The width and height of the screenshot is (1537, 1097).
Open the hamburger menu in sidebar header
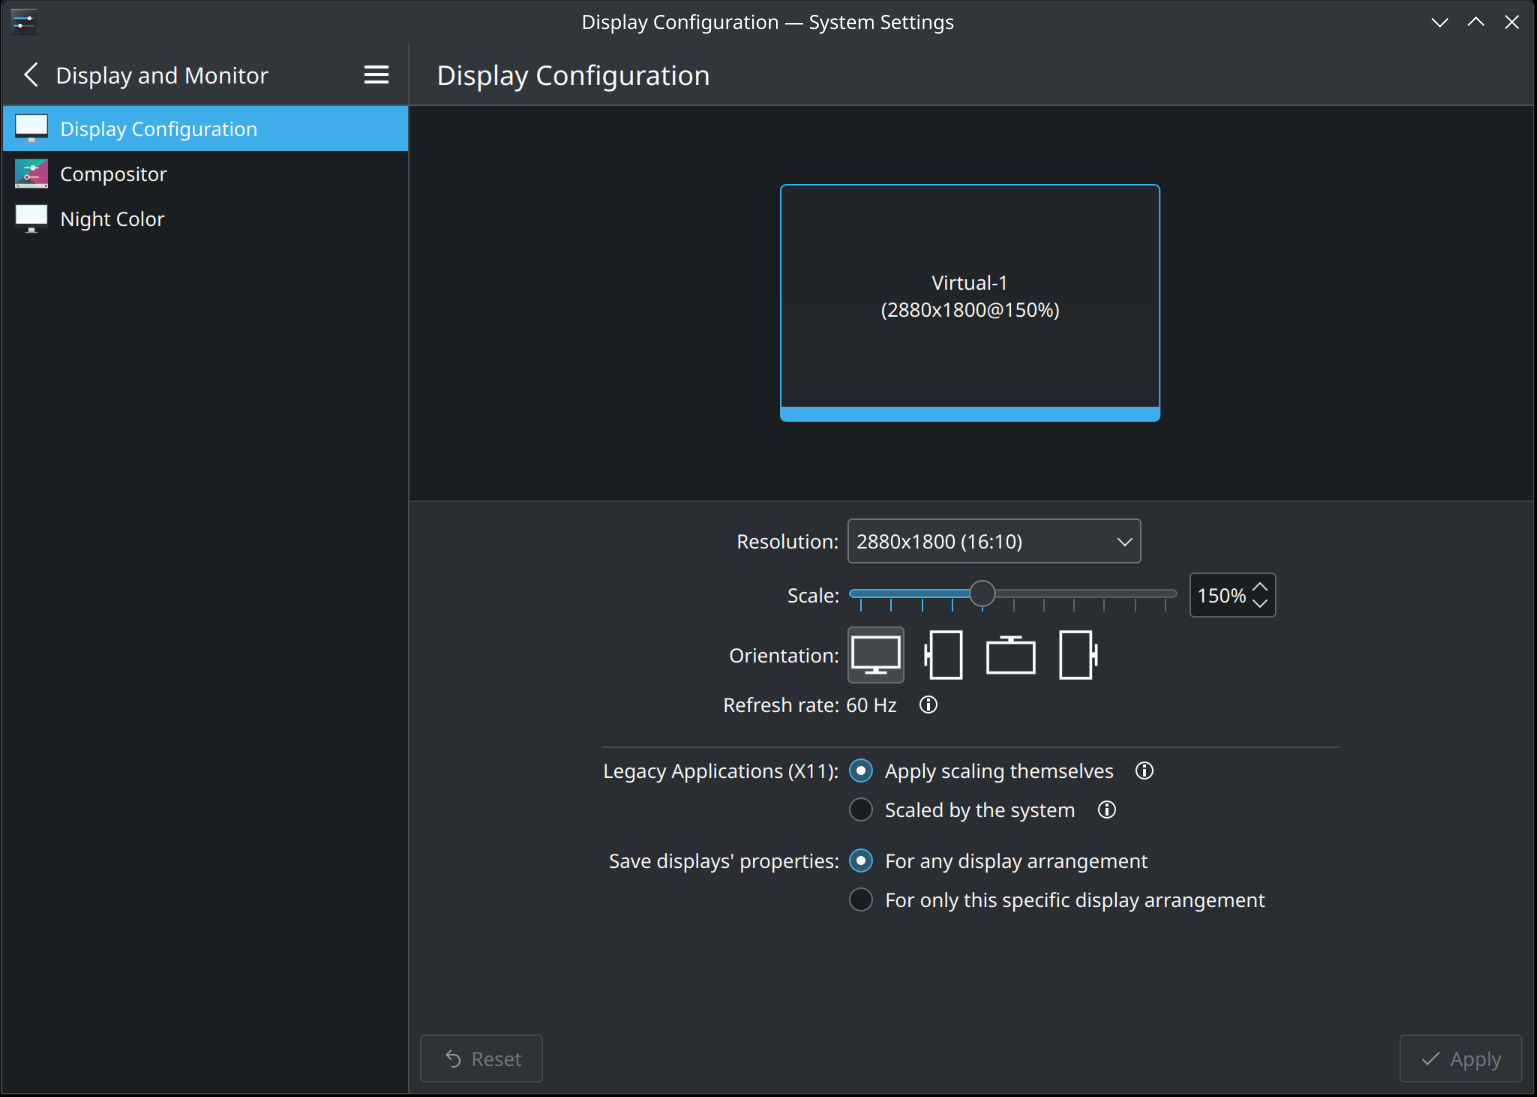[376, 75]
